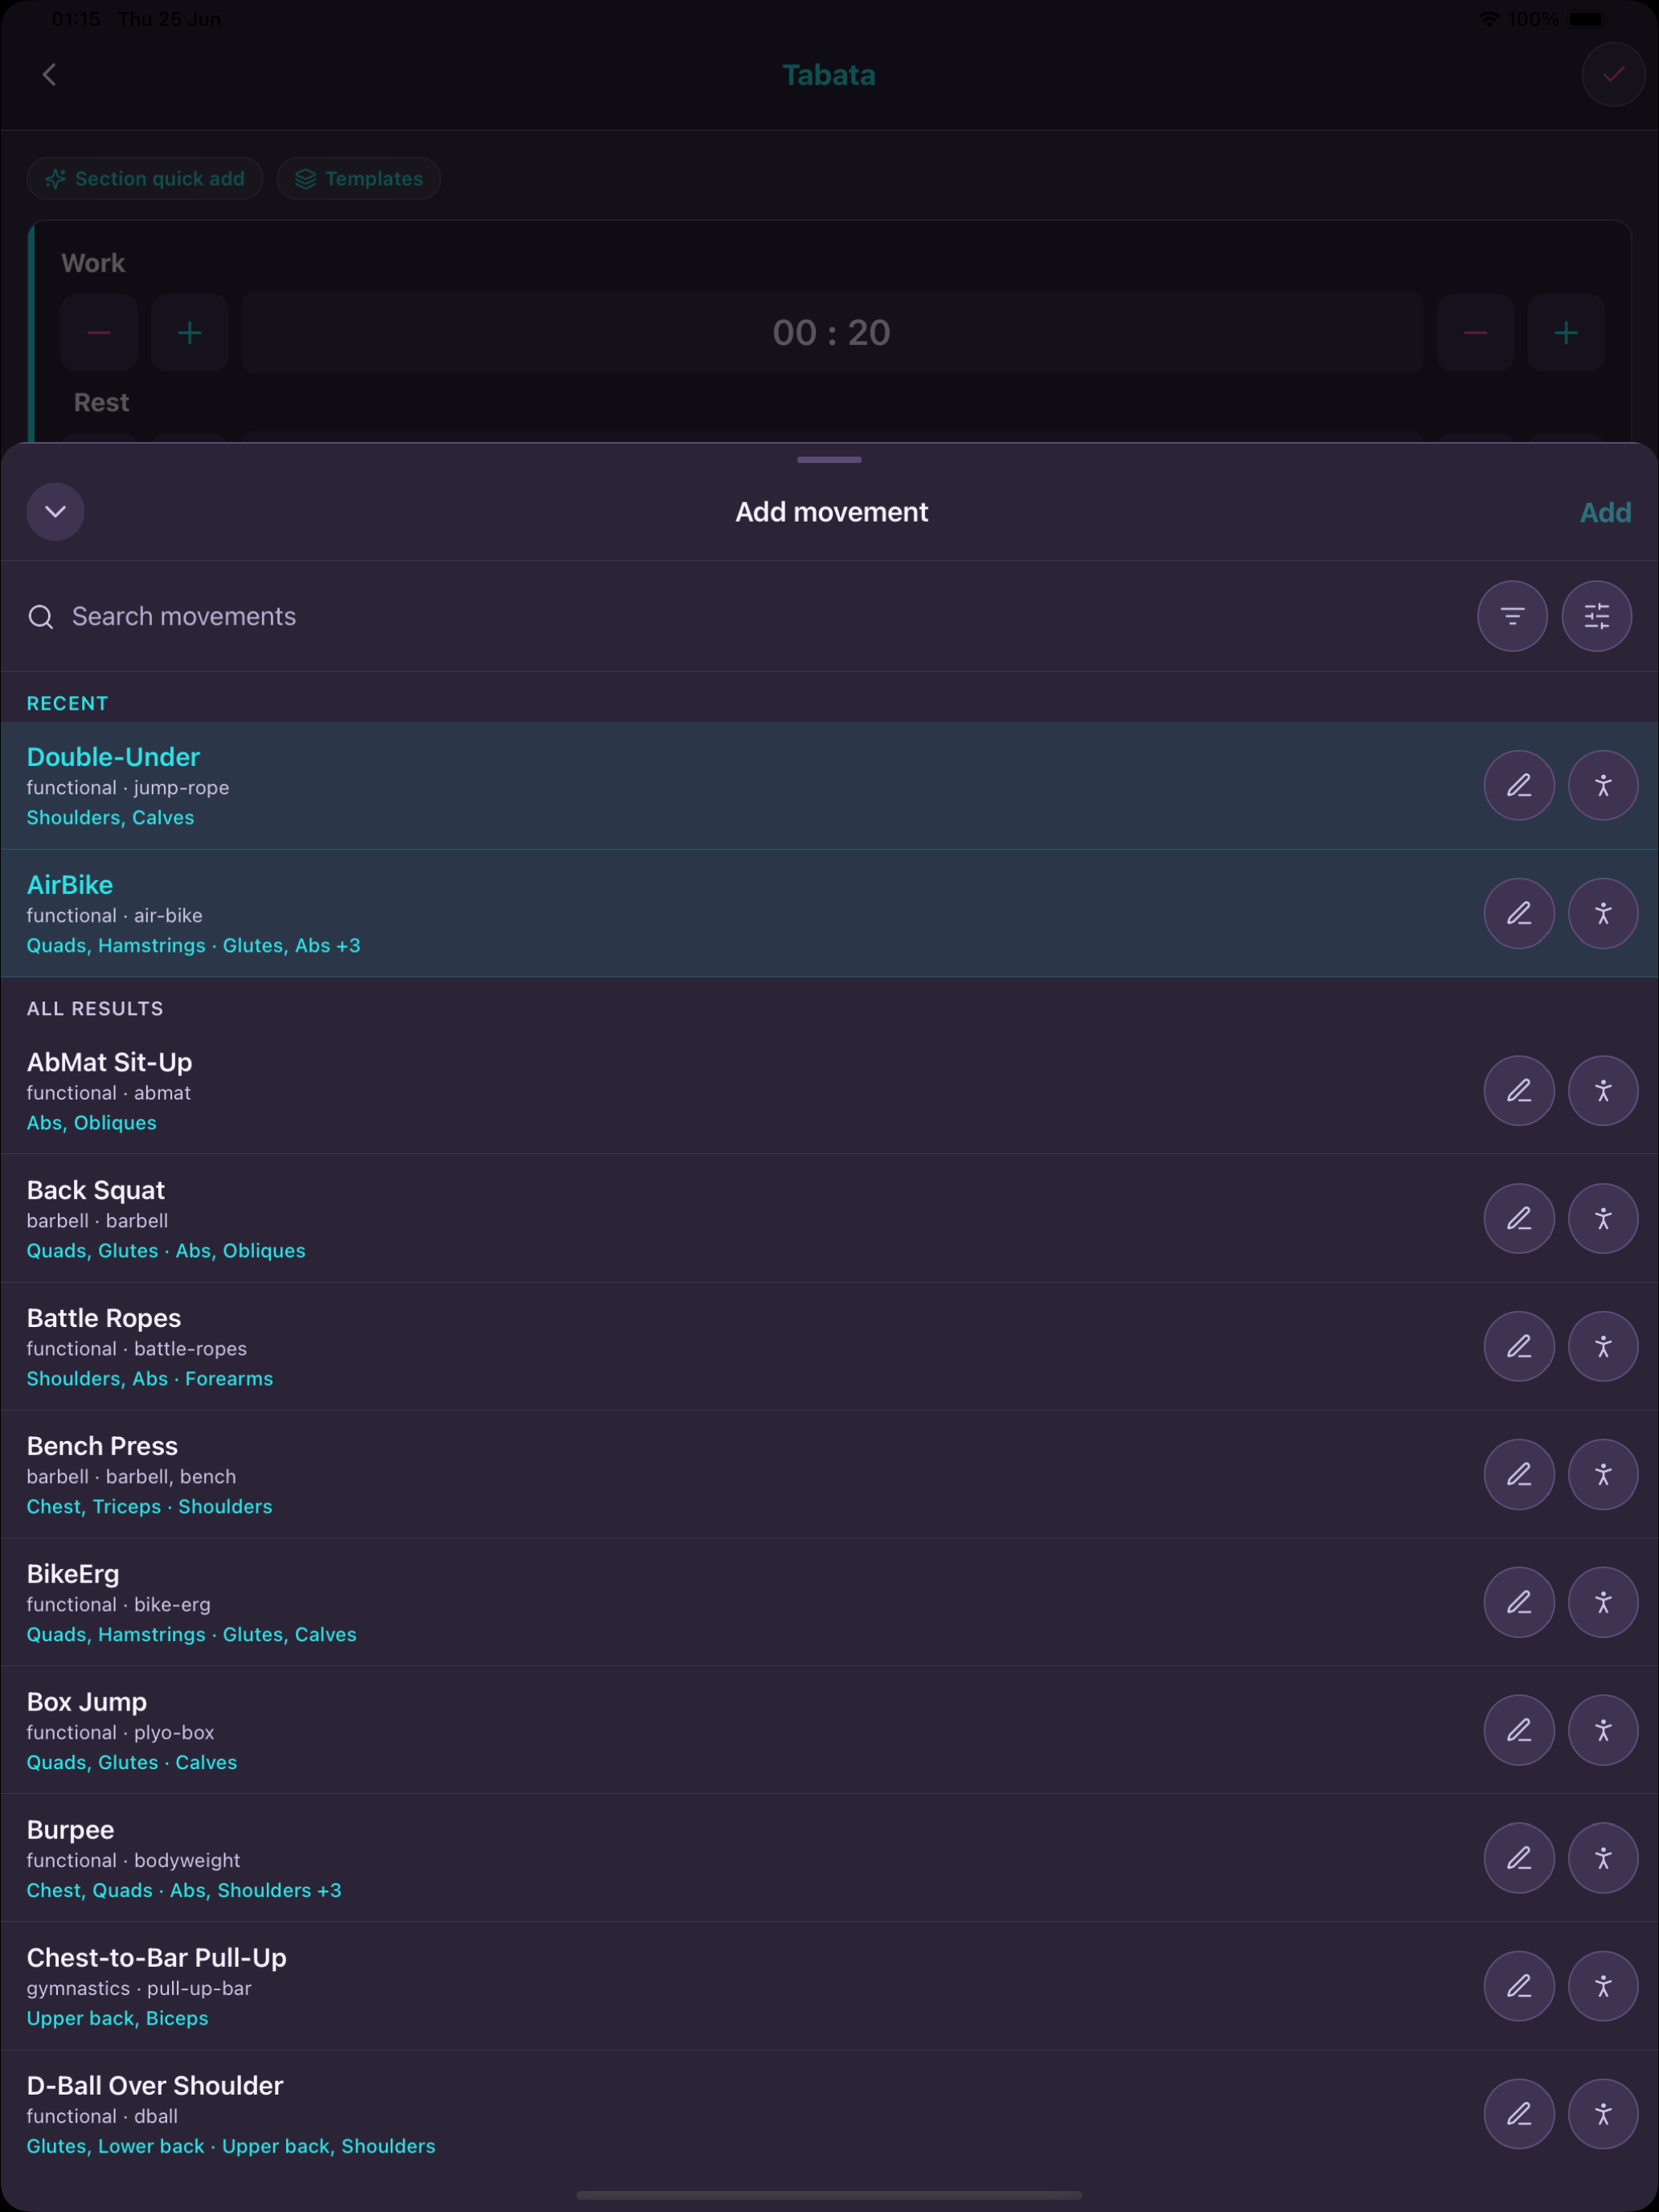Open the Templates button

click(359, 179)
